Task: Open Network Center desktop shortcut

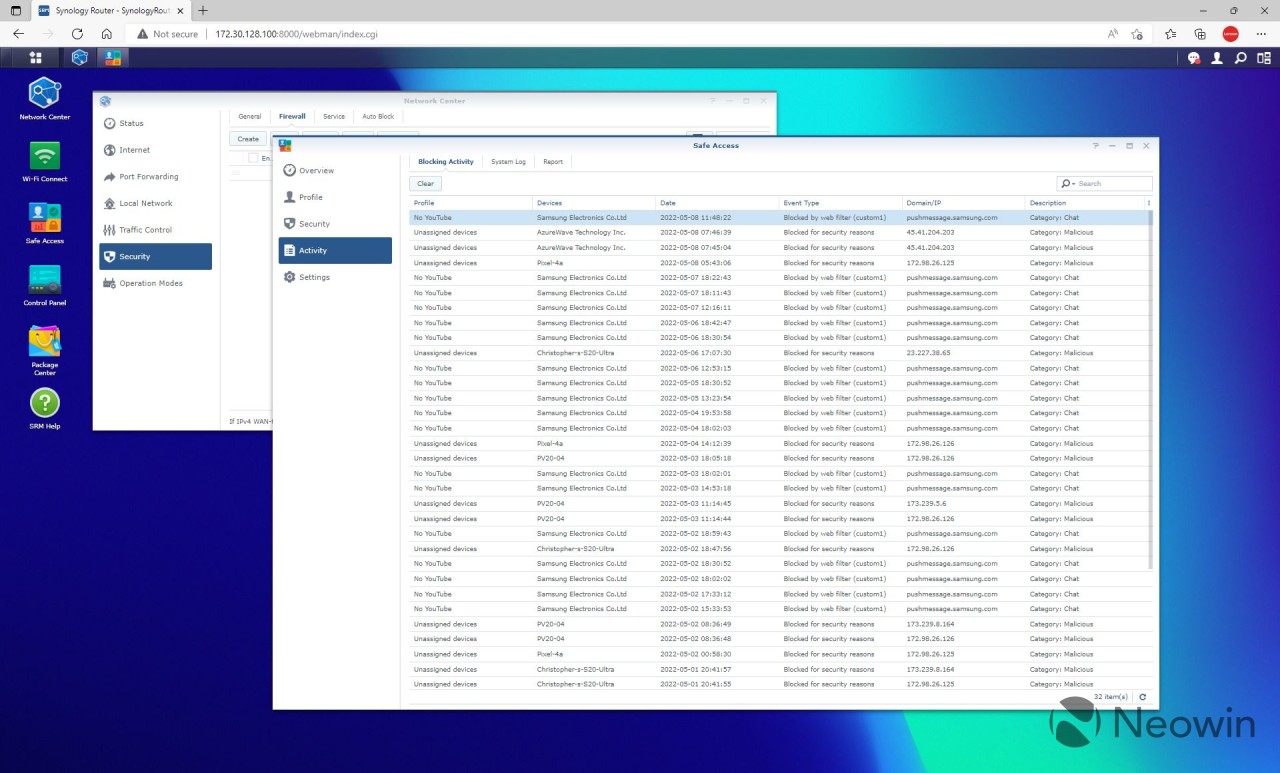Action: click(45, 98)
